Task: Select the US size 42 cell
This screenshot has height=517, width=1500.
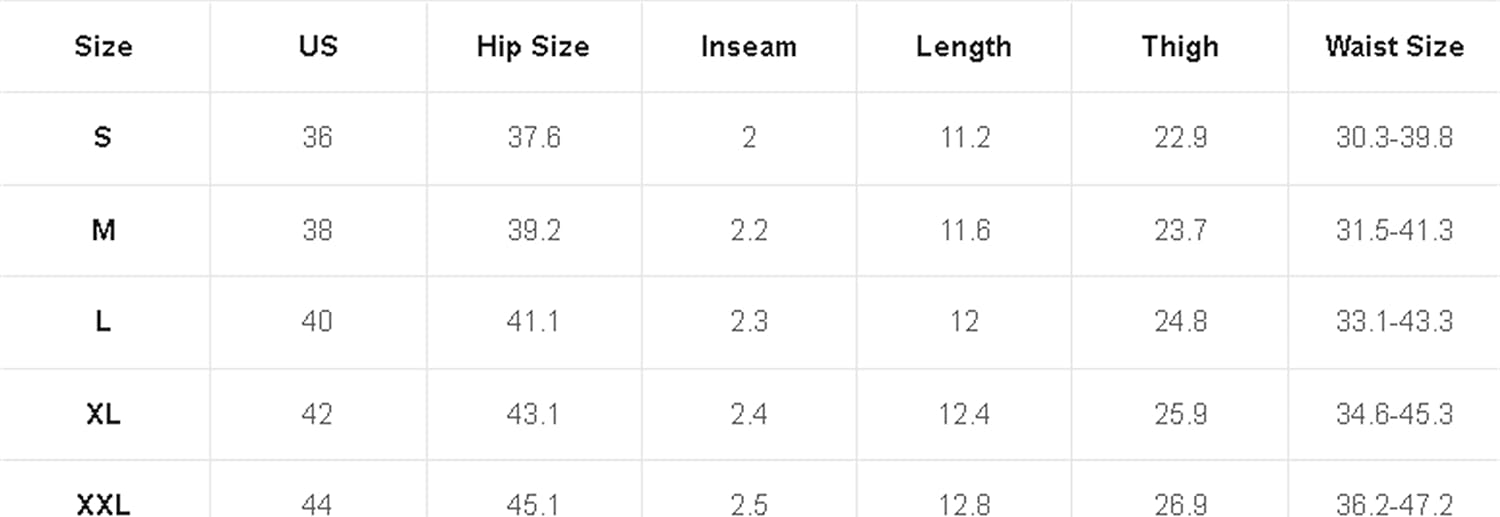Action: tap(317, 414)
